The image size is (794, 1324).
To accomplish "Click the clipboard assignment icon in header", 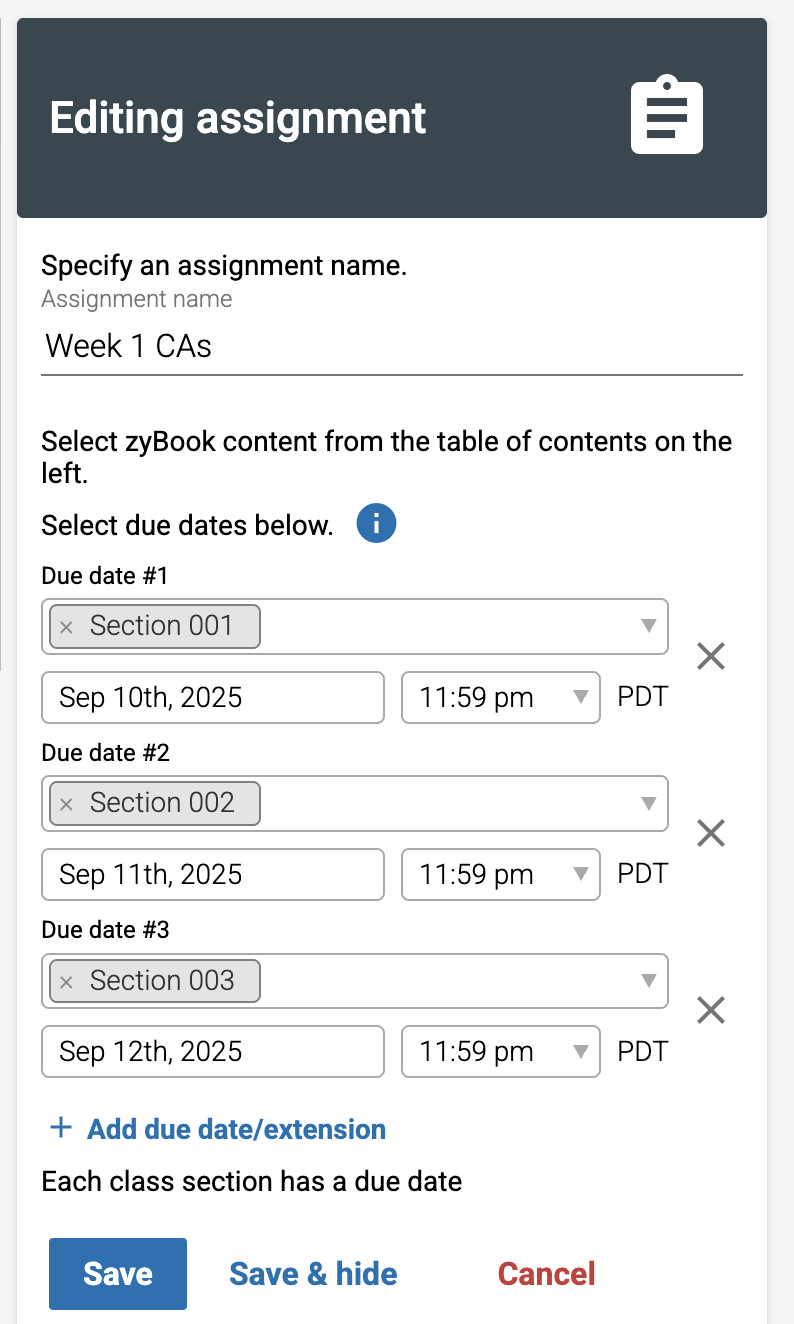I will point(667,116).
